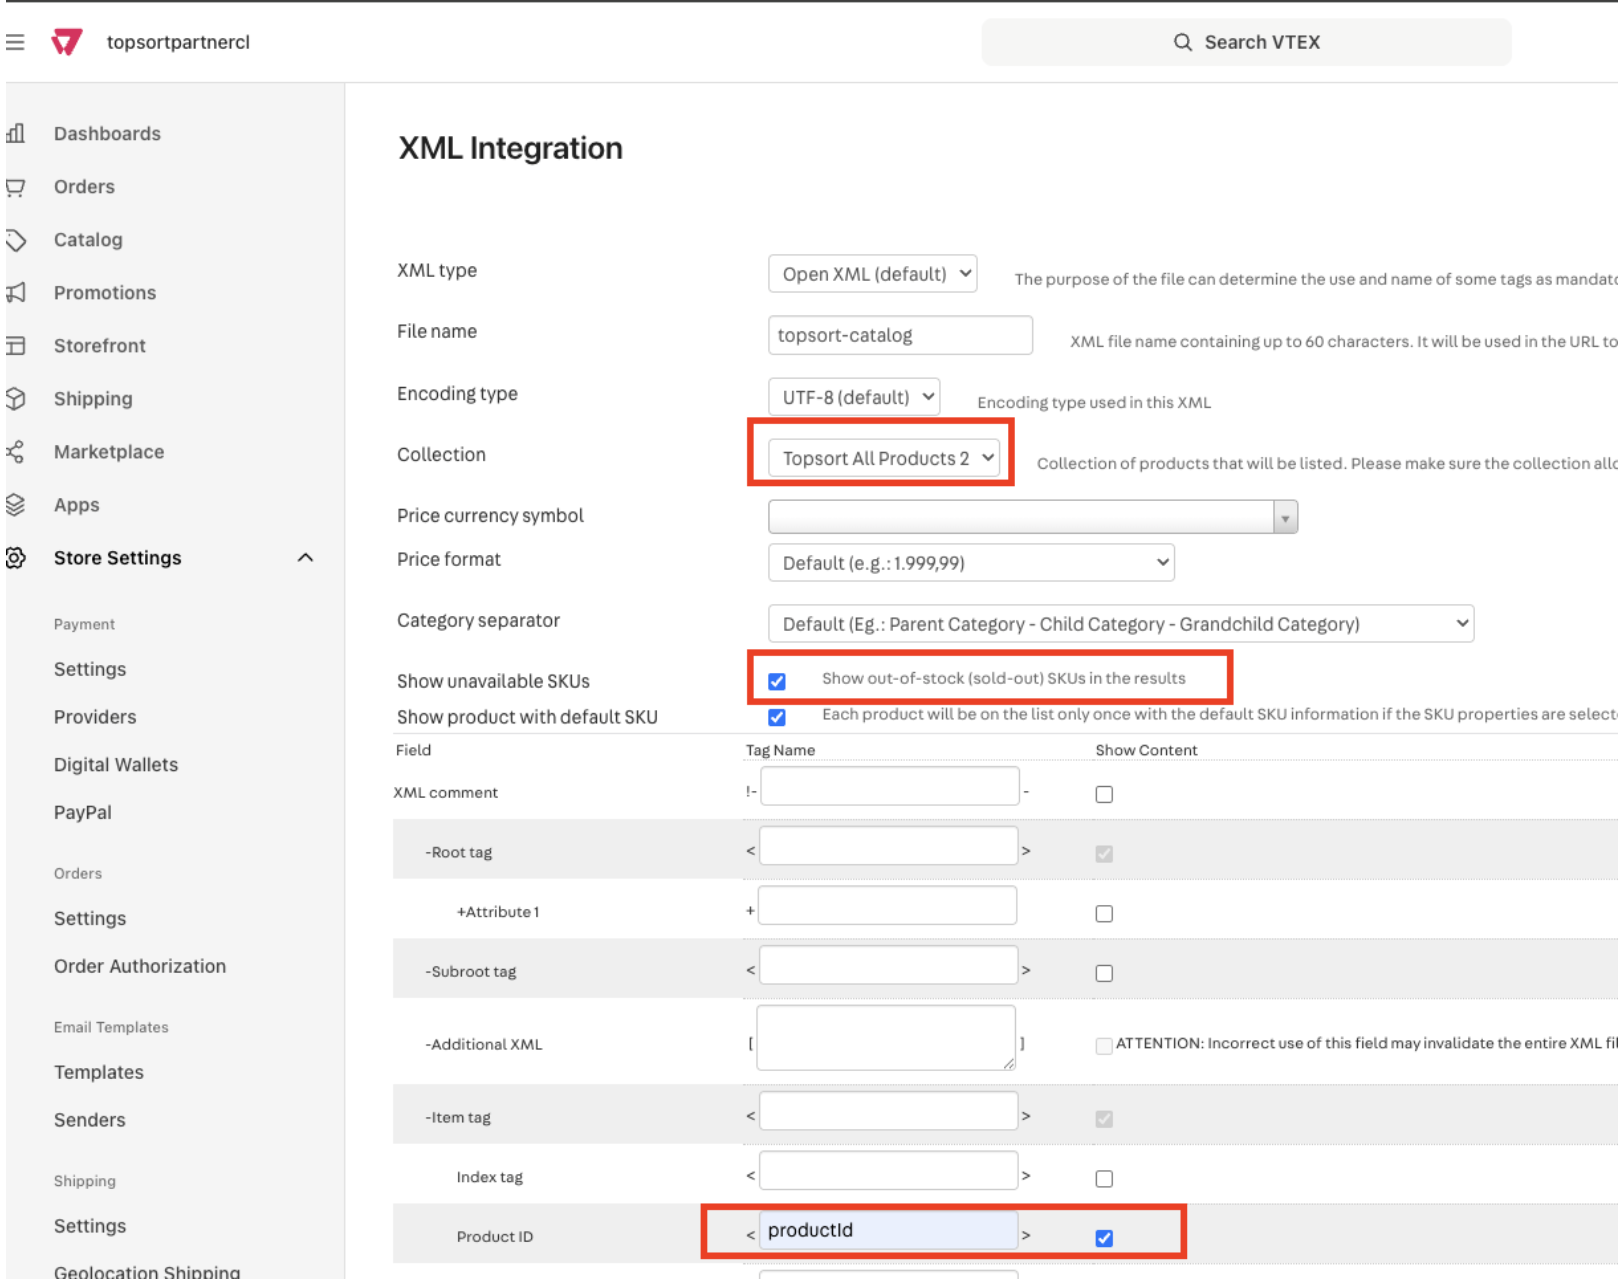Go to Geolocation Shipping

[146, 1270]
